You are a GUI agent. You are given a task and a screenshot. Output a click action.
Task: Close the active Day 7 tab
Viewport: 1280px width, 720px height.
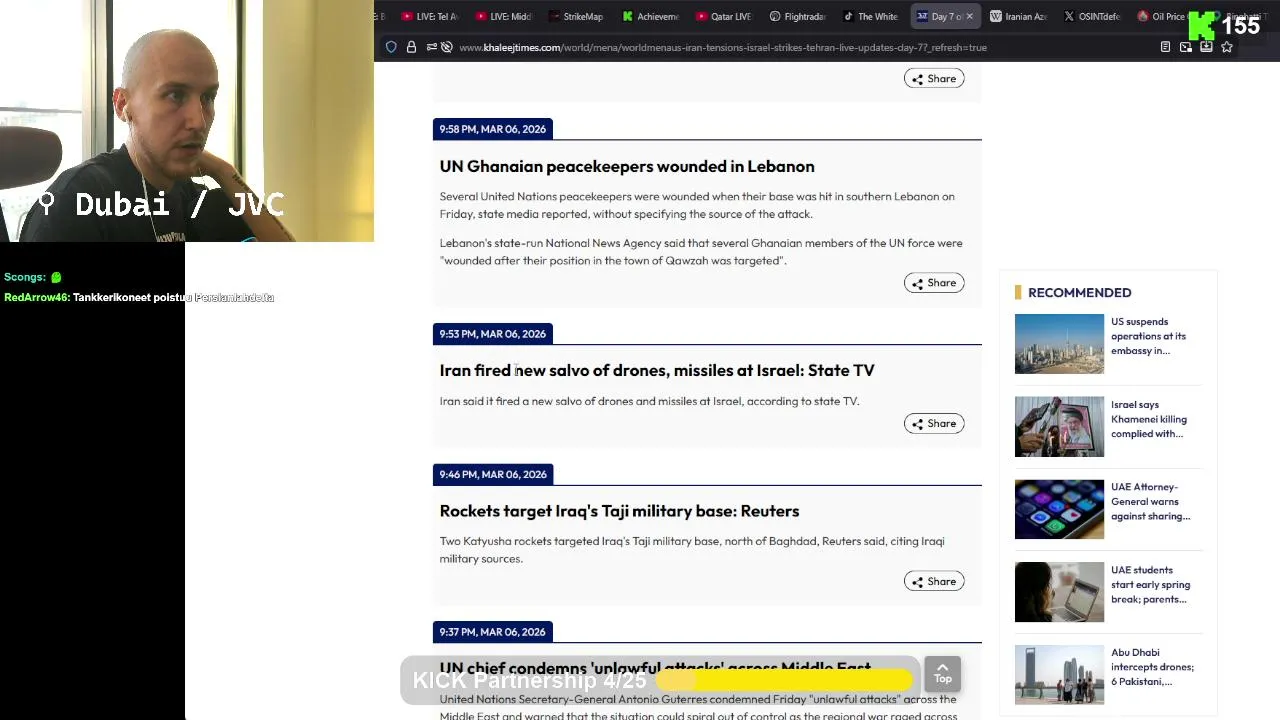coord(969,16)
